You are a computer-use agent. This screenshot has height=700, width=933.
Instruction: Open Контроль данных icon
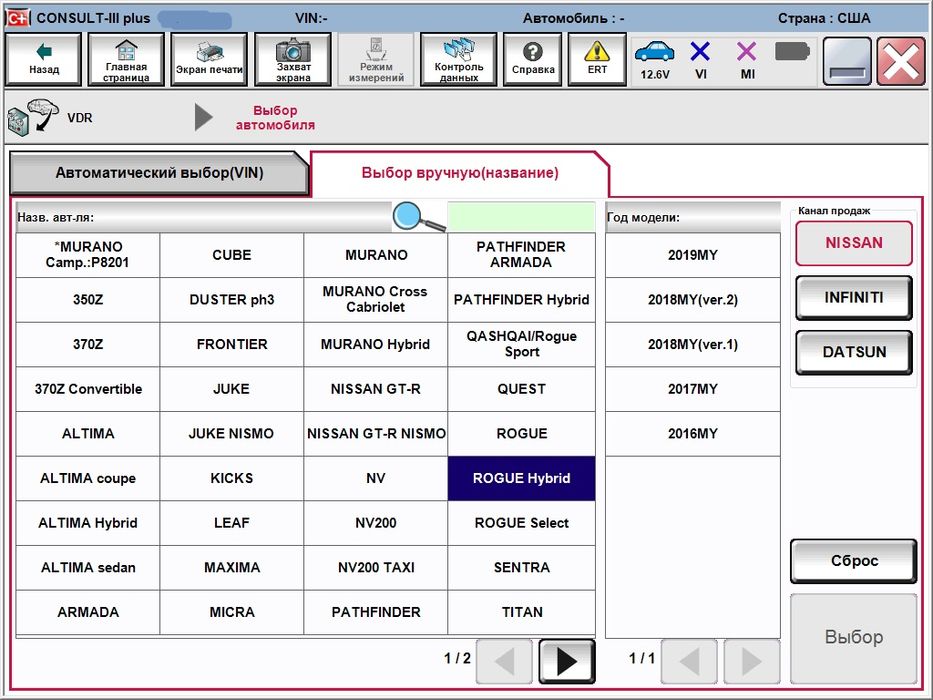coord(459,60)
